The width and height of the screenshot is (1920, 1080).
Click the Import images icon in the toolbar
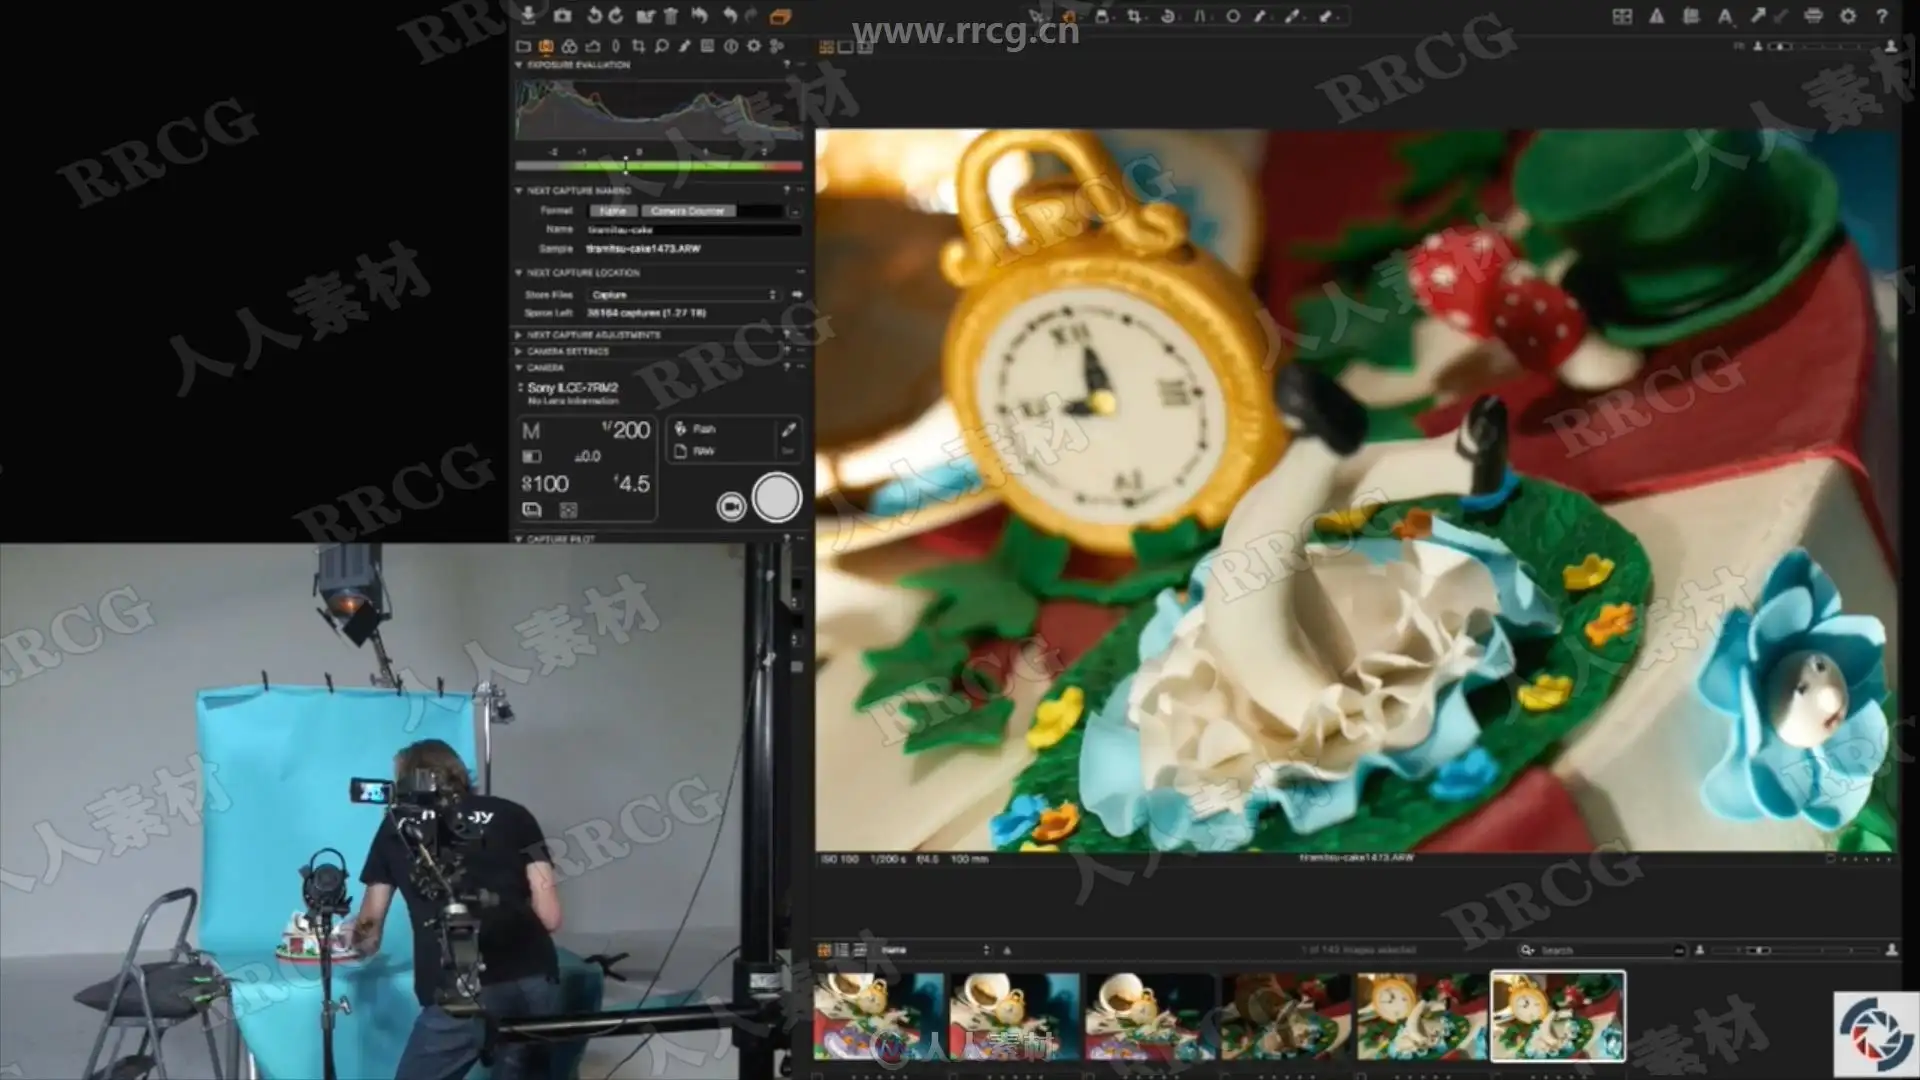pos(528,15)
